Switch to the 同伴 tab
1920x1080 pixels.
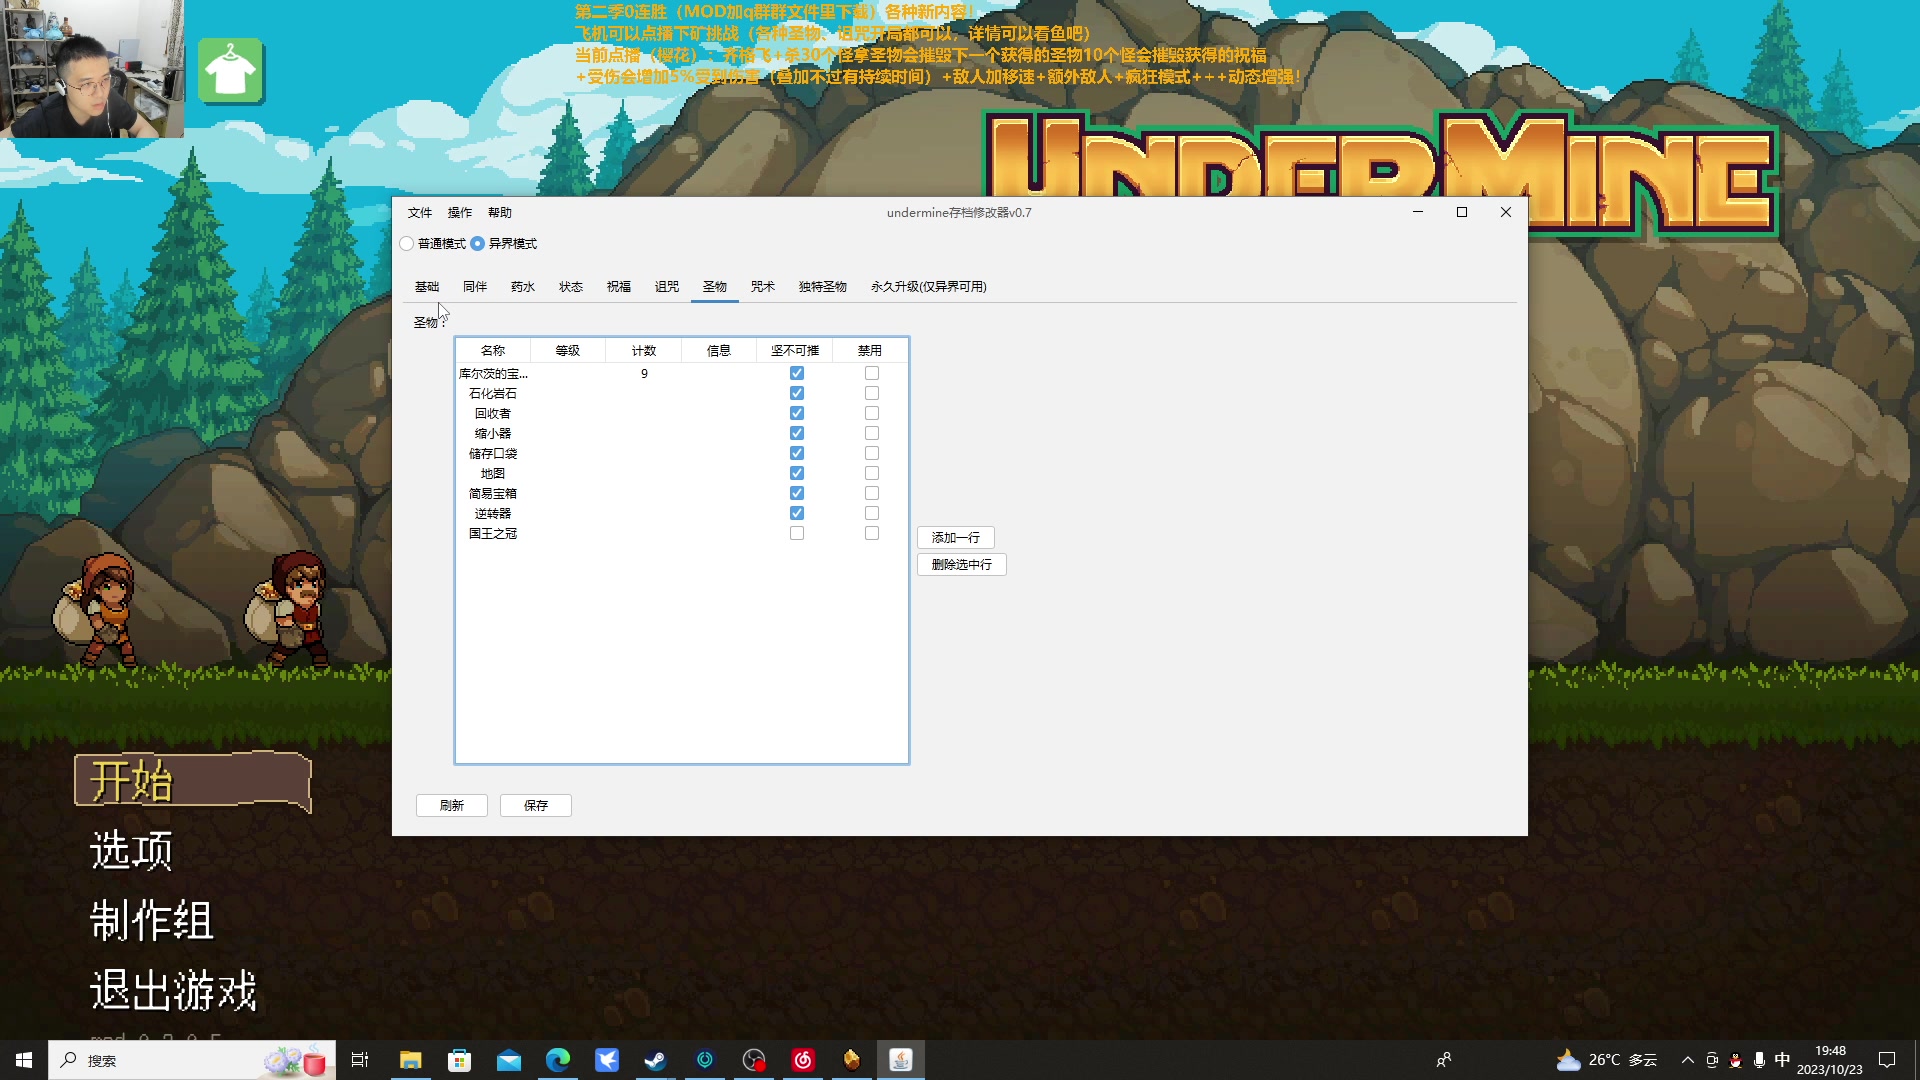(475, 287)
